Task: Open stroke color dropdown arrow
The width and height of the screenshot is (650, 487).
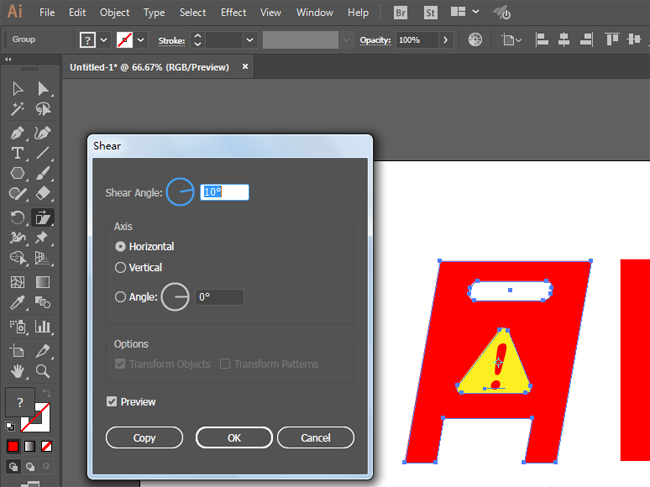Action: (141, 40)
